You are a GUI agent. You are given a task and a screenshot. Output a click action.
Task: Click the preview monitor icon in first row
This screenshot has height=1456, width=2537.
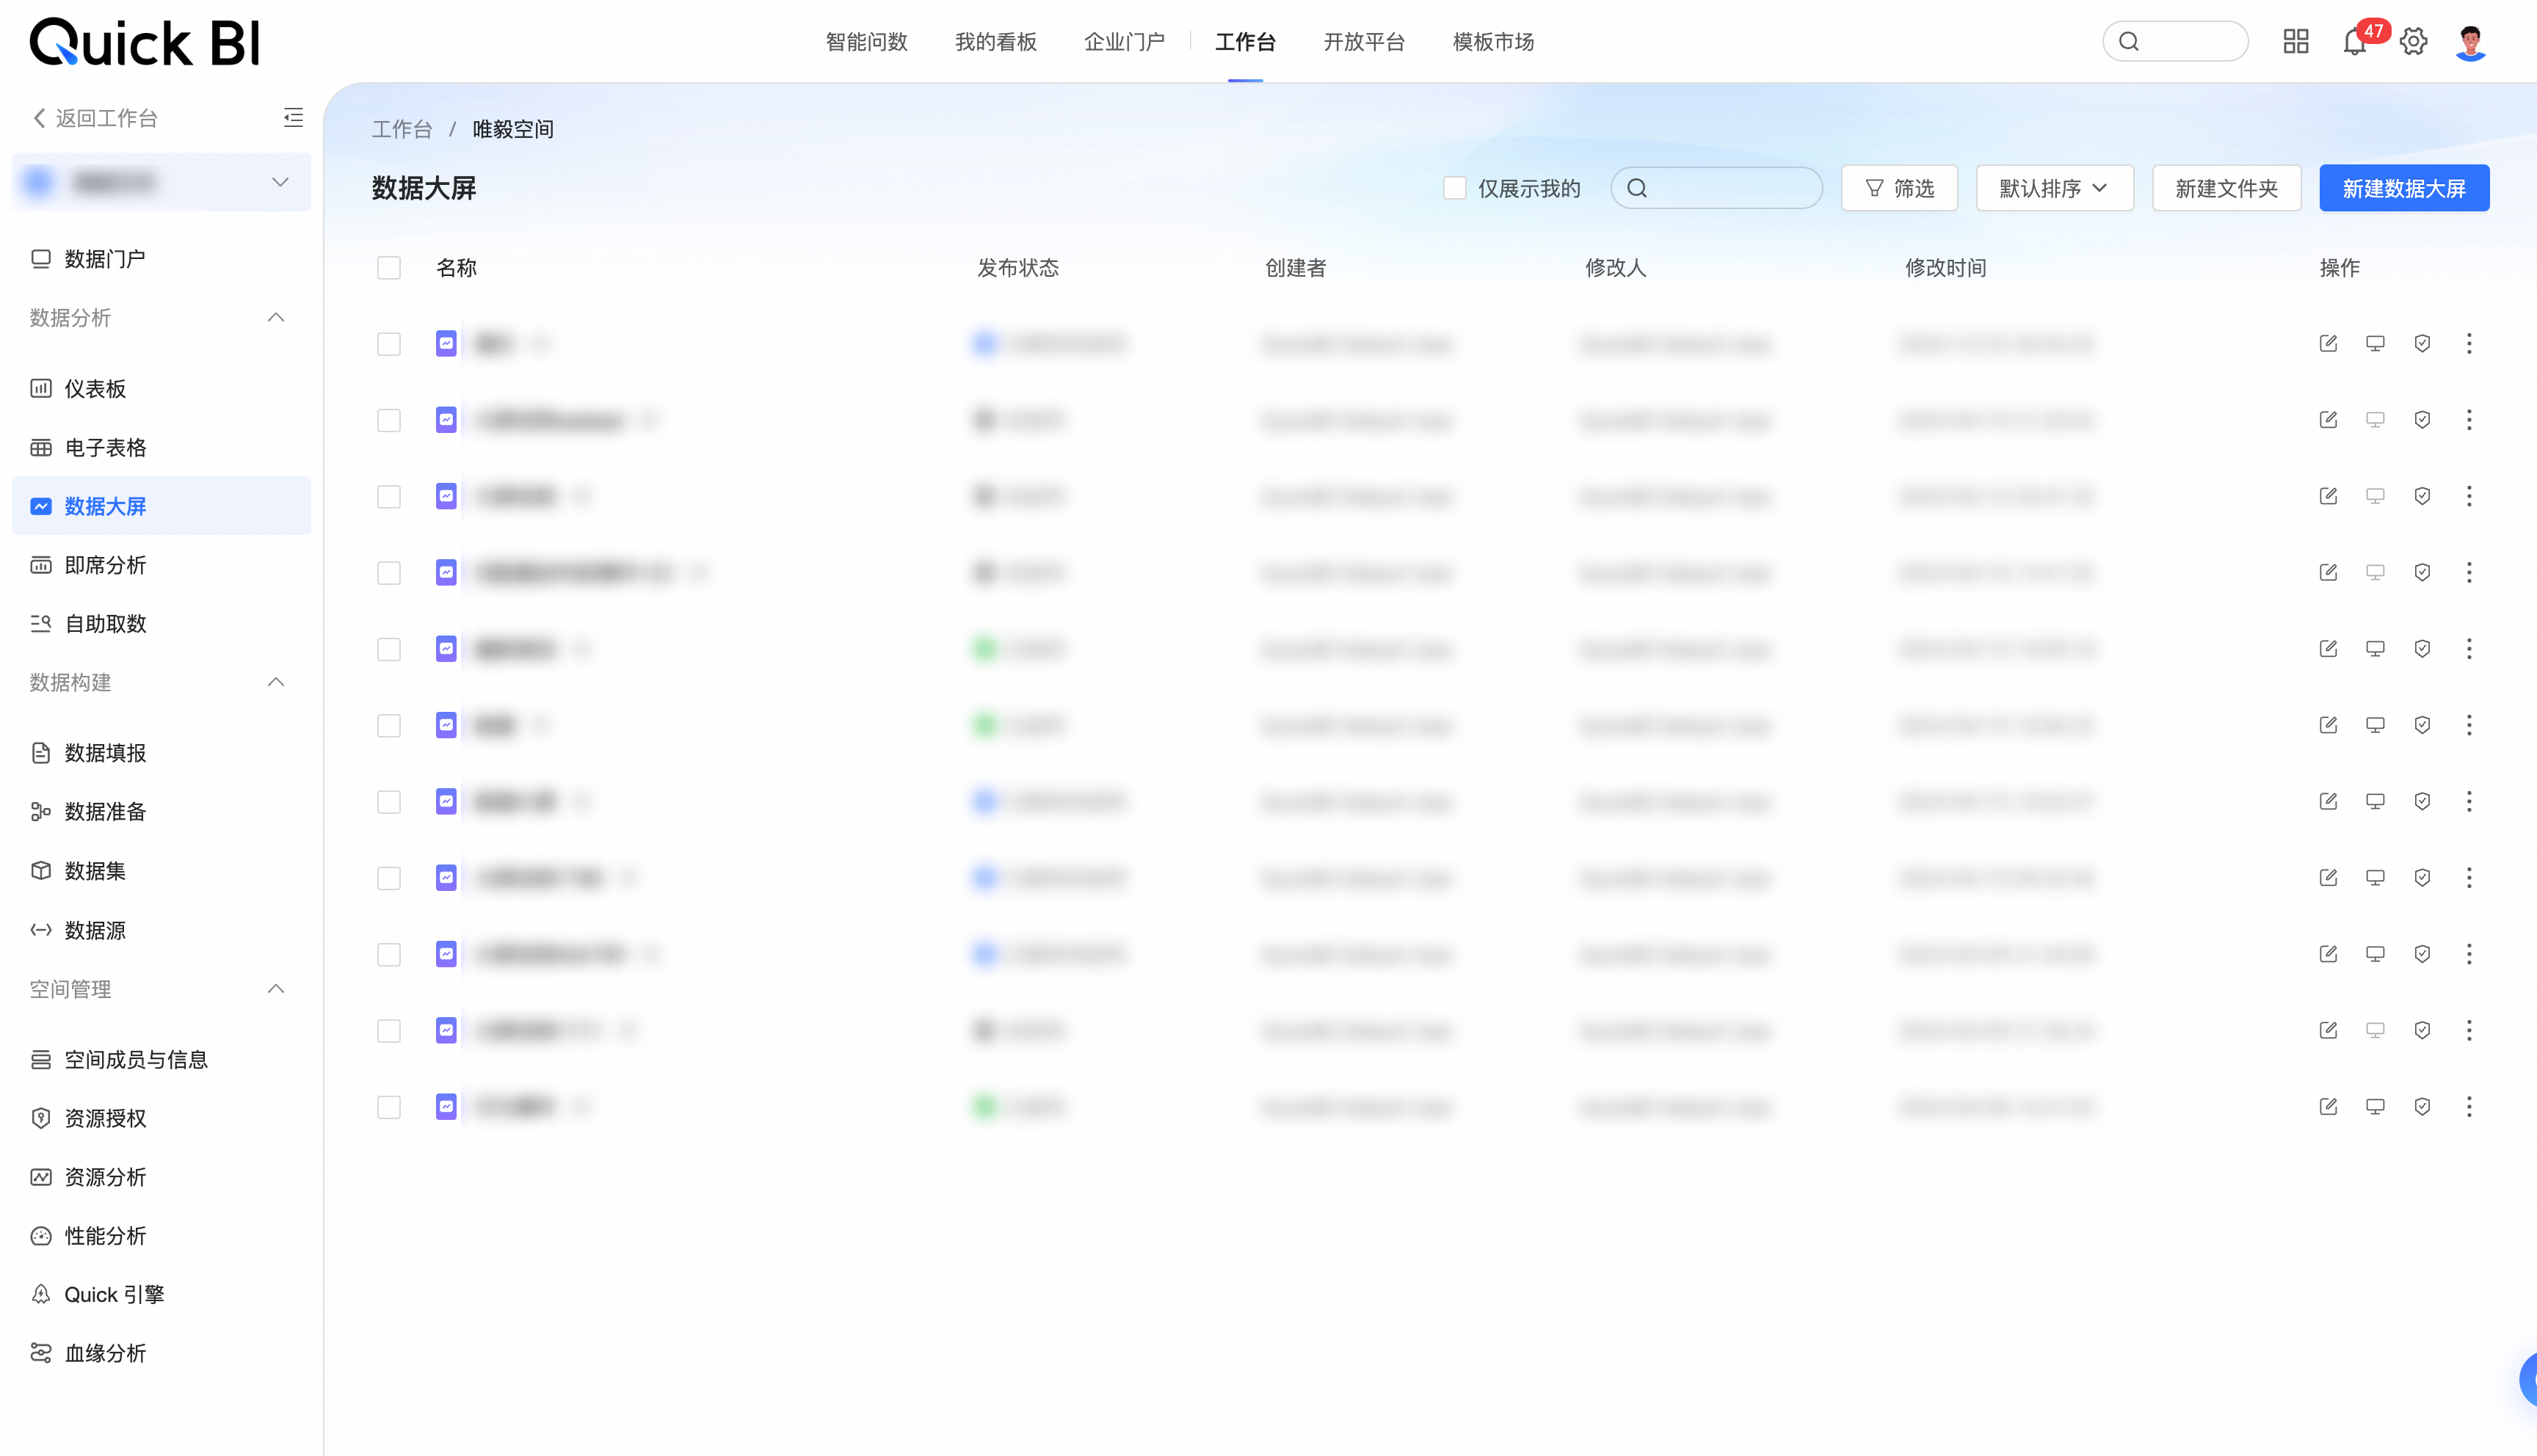point(2375,344)
